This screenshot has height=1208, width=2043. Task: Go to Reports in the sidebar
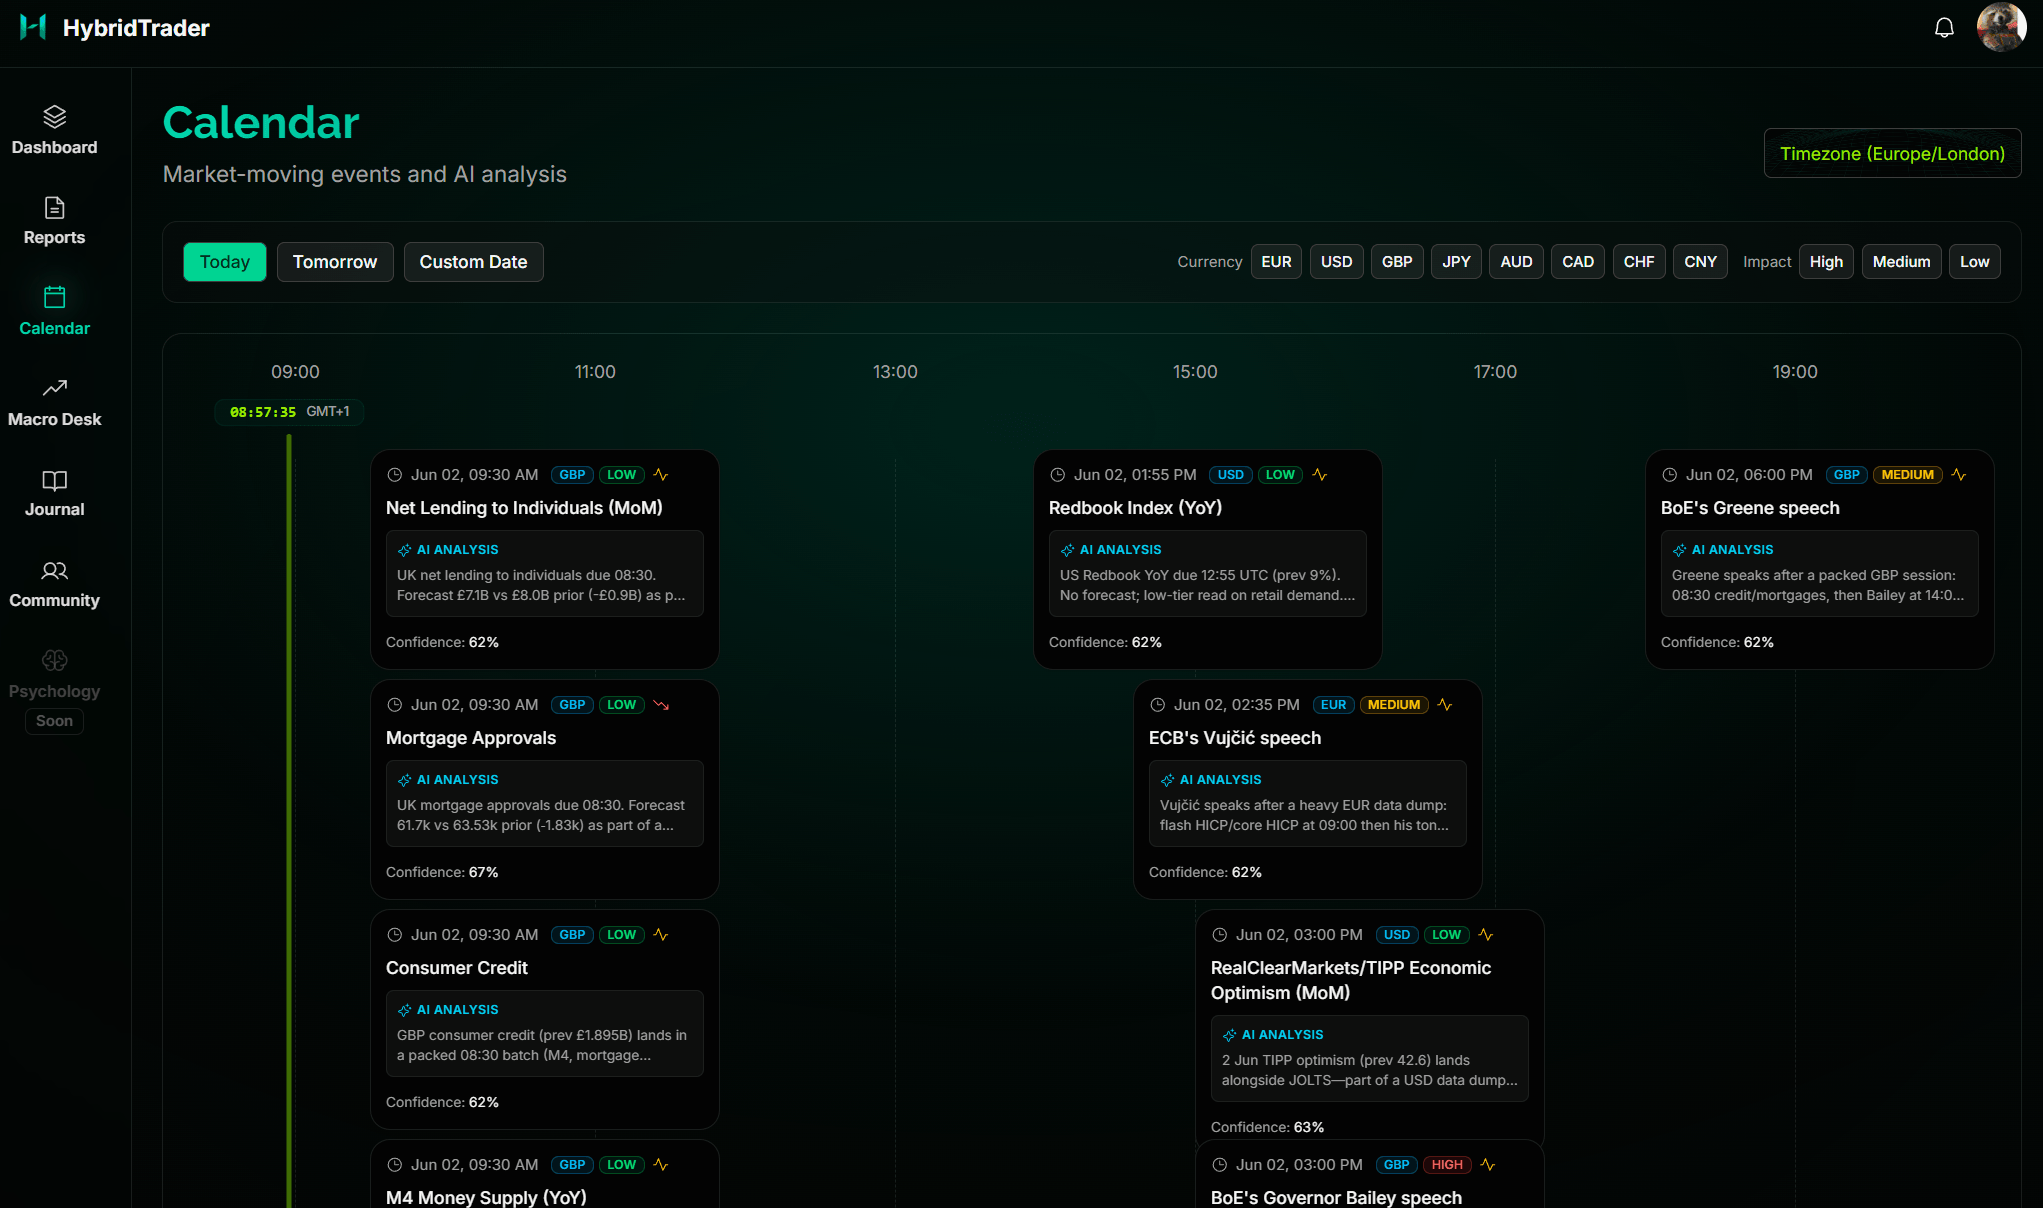[54, 221]
